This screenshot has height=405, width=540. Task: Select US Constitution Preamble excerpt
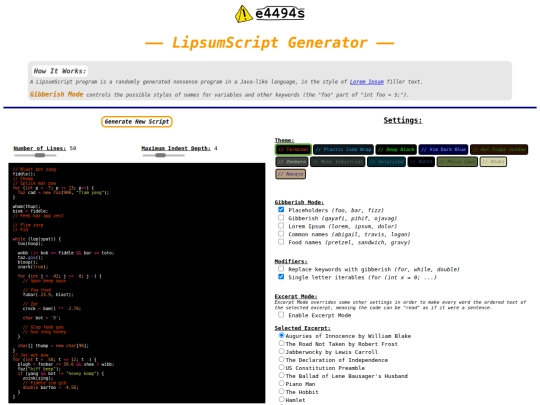pyautogui.click(x=281, y=367)
